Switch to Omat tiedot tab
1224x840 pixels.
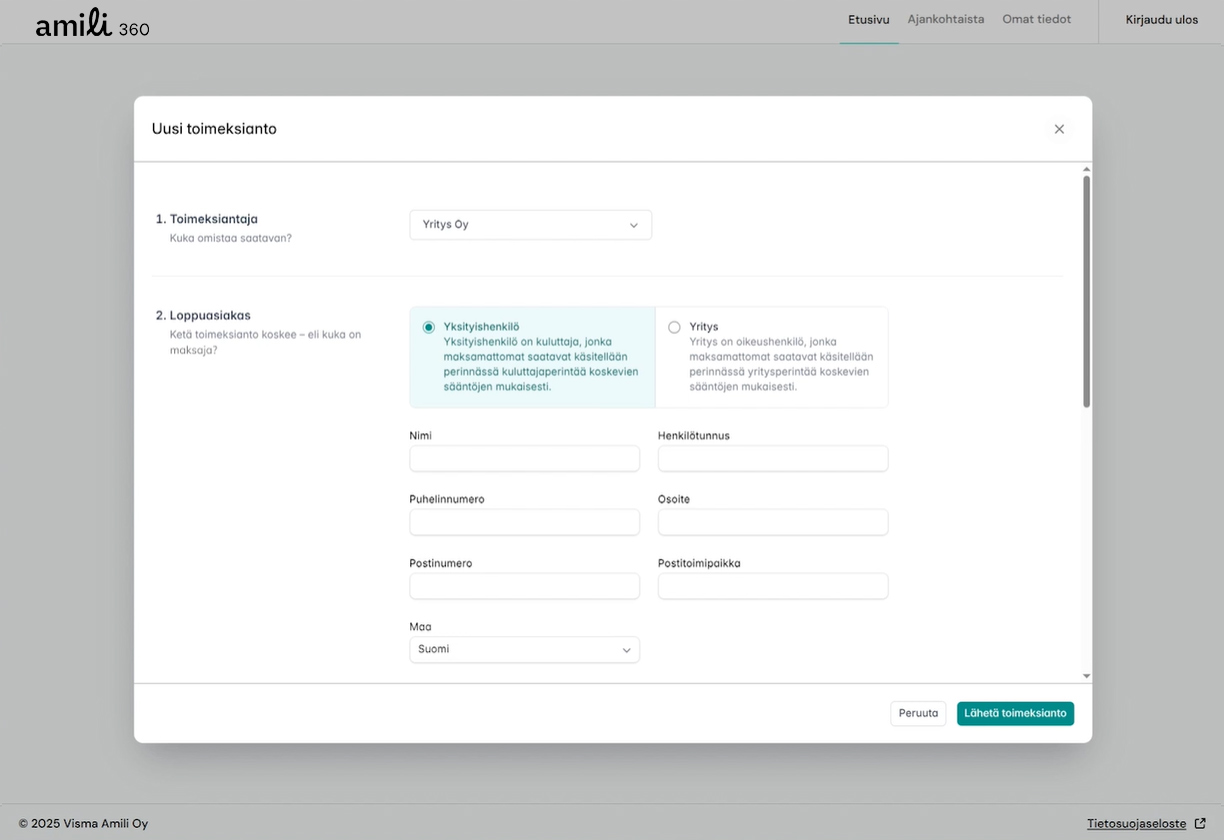tap(1036, 20)
